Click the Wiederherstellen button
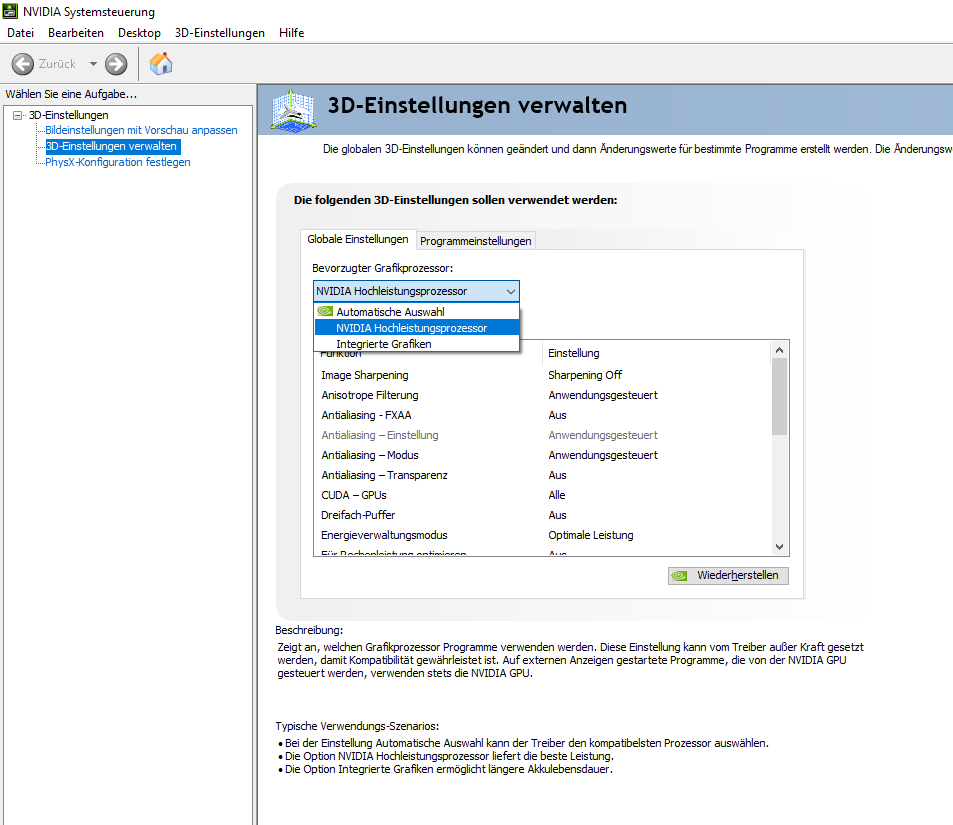This screenshot has height=825, width=953. 728,576
